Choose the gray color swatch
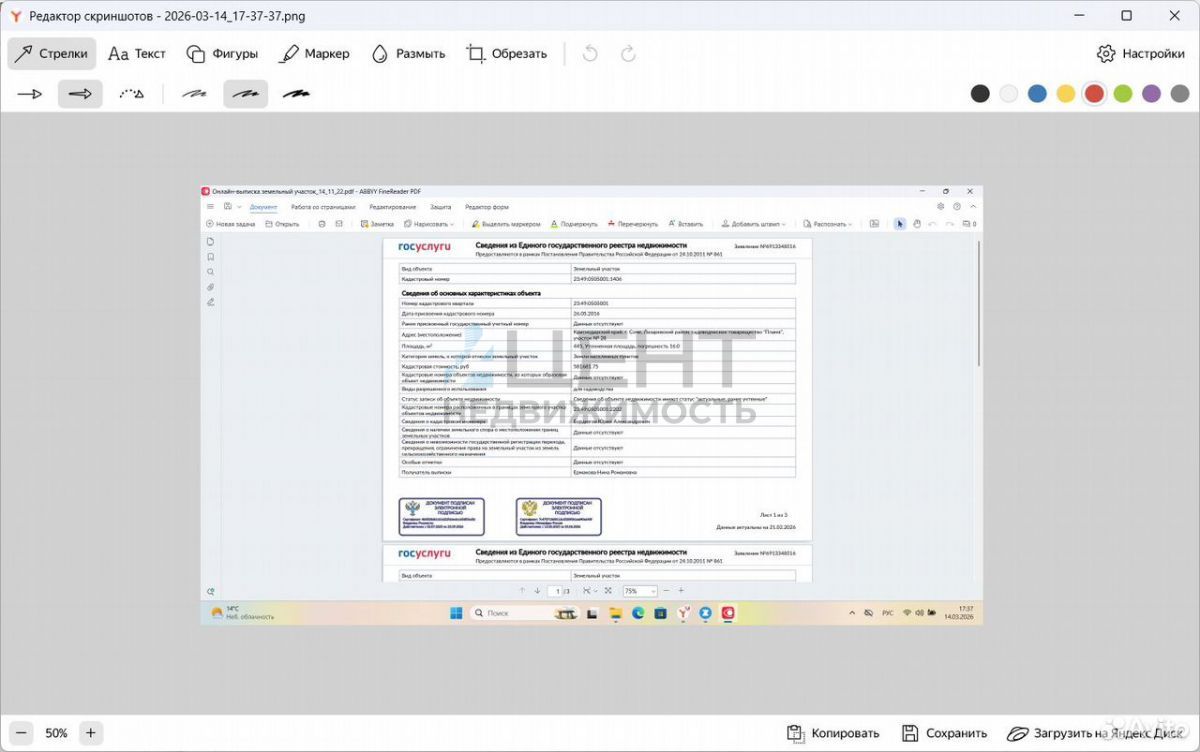The height and width of the screenshot is (752, 1200). point(1180,93)
